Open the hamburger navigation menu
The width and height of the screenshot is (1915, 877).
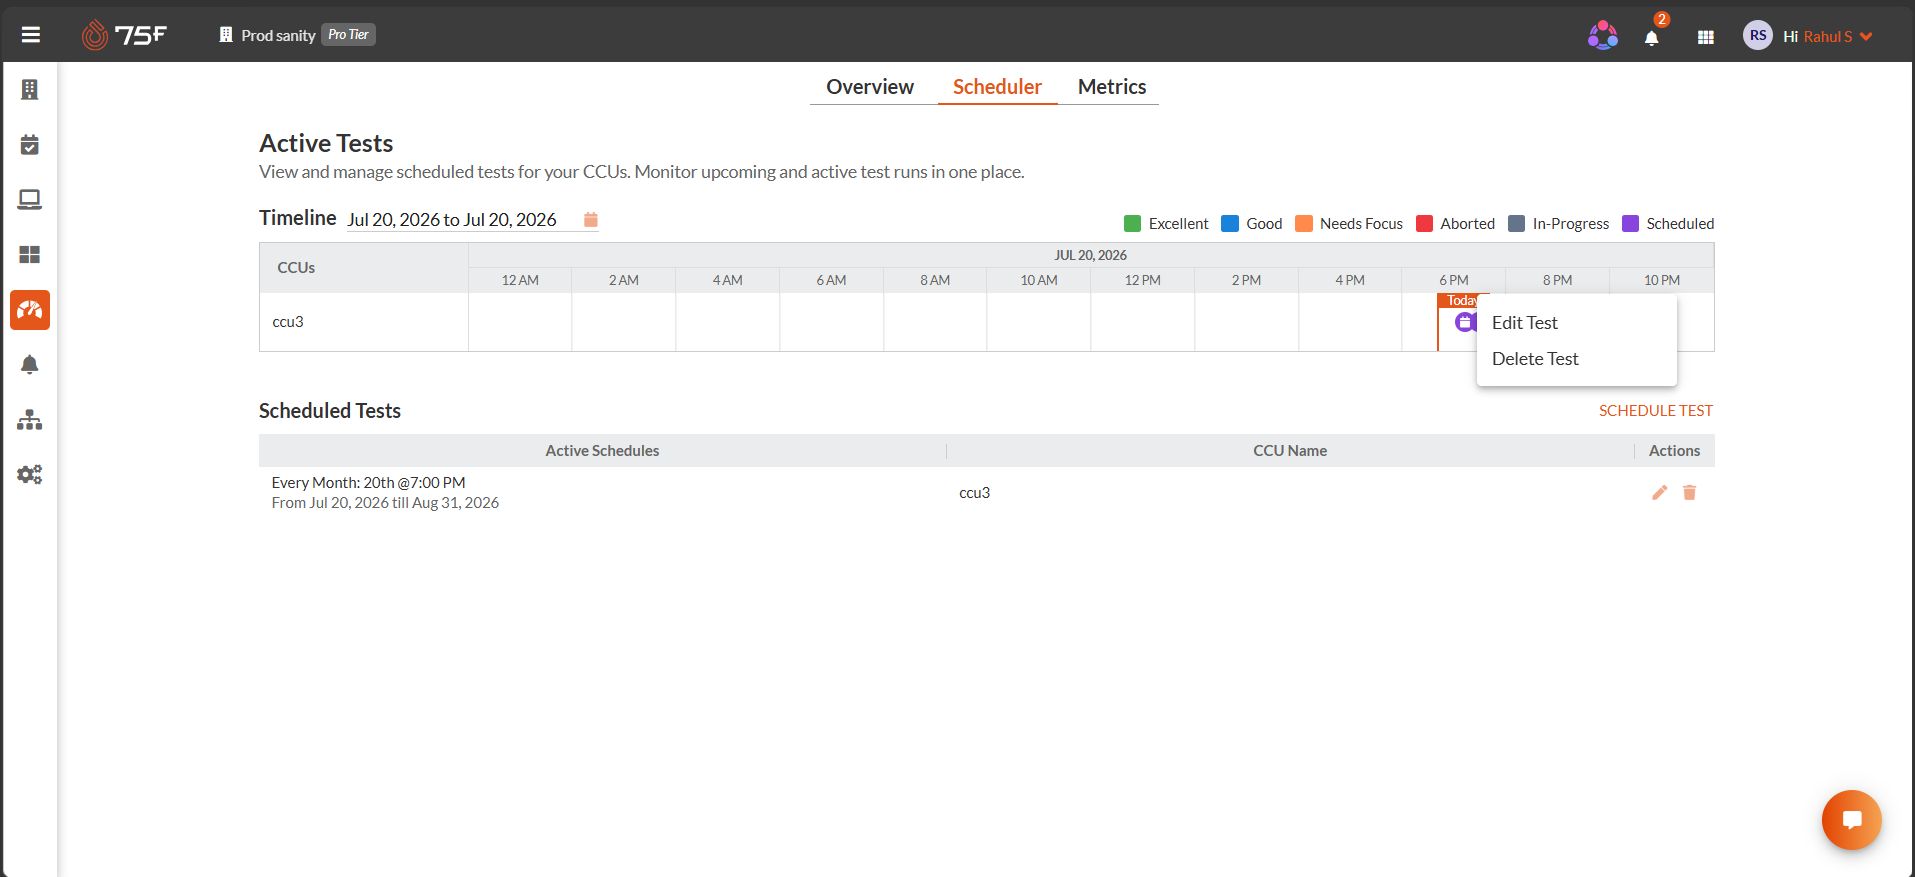tap(31, 35)
